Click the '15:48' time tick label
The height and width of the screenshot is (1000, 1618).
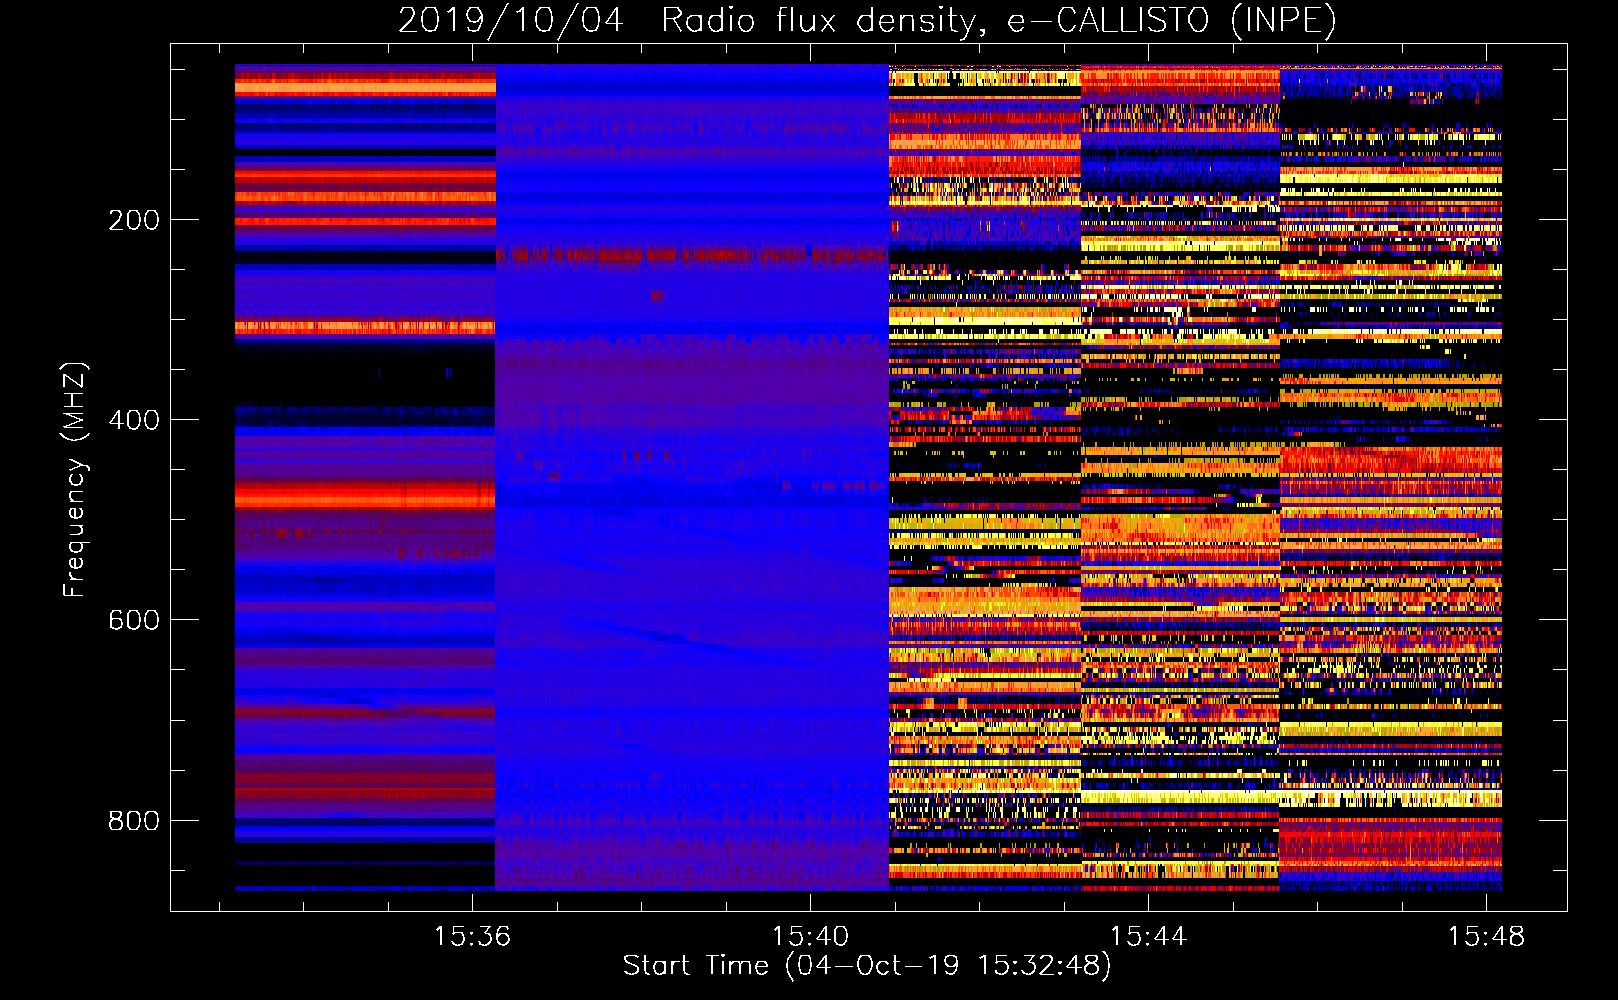(x=1486, y=936)
